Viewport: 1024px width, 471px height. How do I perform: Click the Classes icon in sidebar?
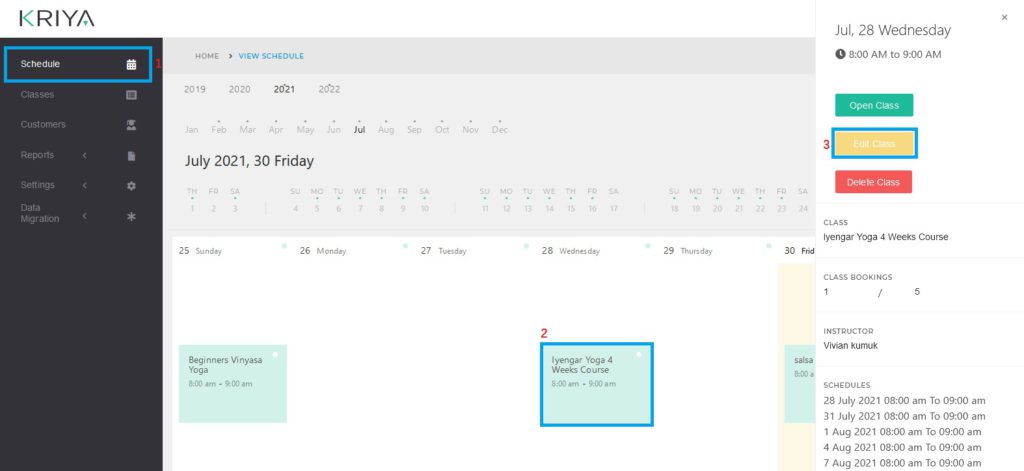tap(131, 95)
